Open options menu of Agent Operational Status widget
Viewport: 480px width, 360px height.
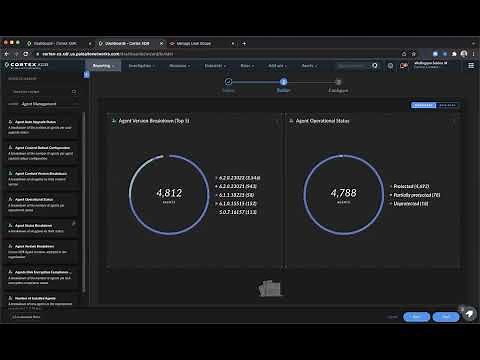pos(453,122)
